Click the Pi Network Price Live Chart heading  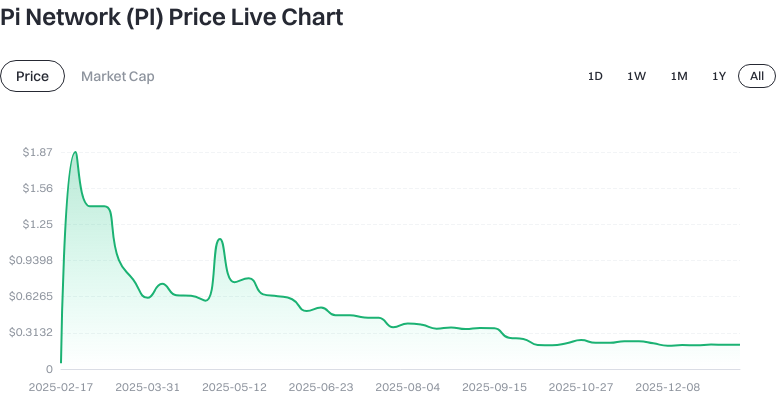pos(172,17)
